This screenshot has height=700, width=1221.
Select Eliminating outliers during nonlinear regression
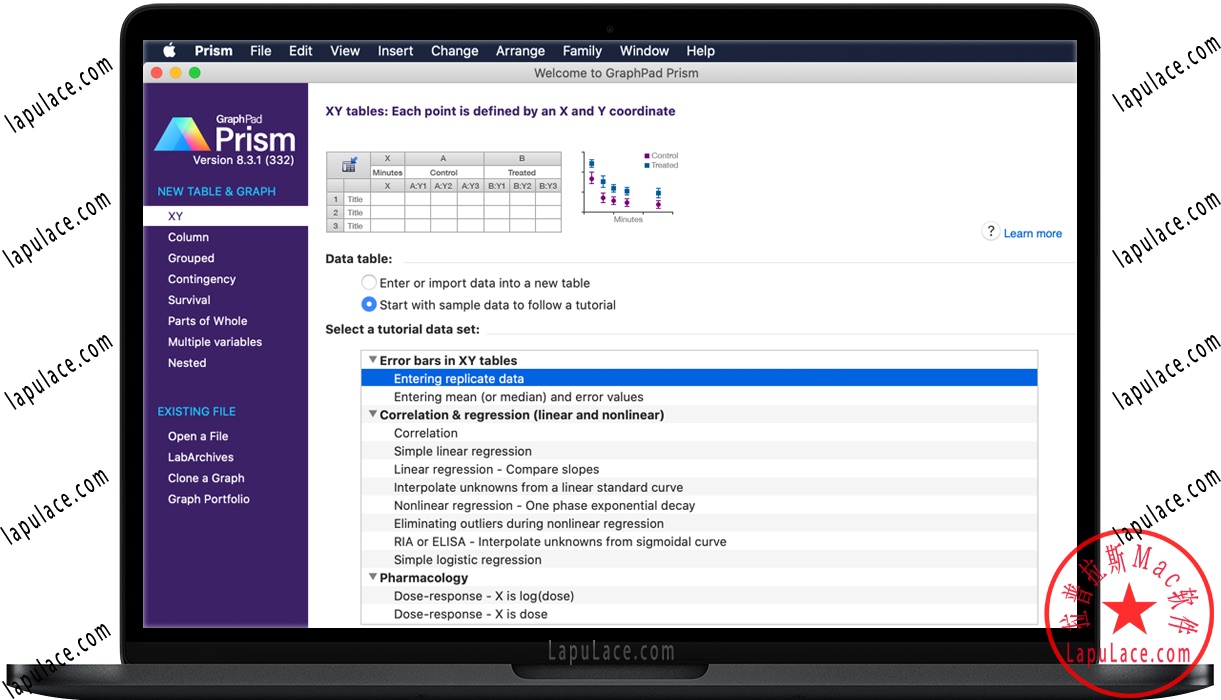click(x=699, y=523)
